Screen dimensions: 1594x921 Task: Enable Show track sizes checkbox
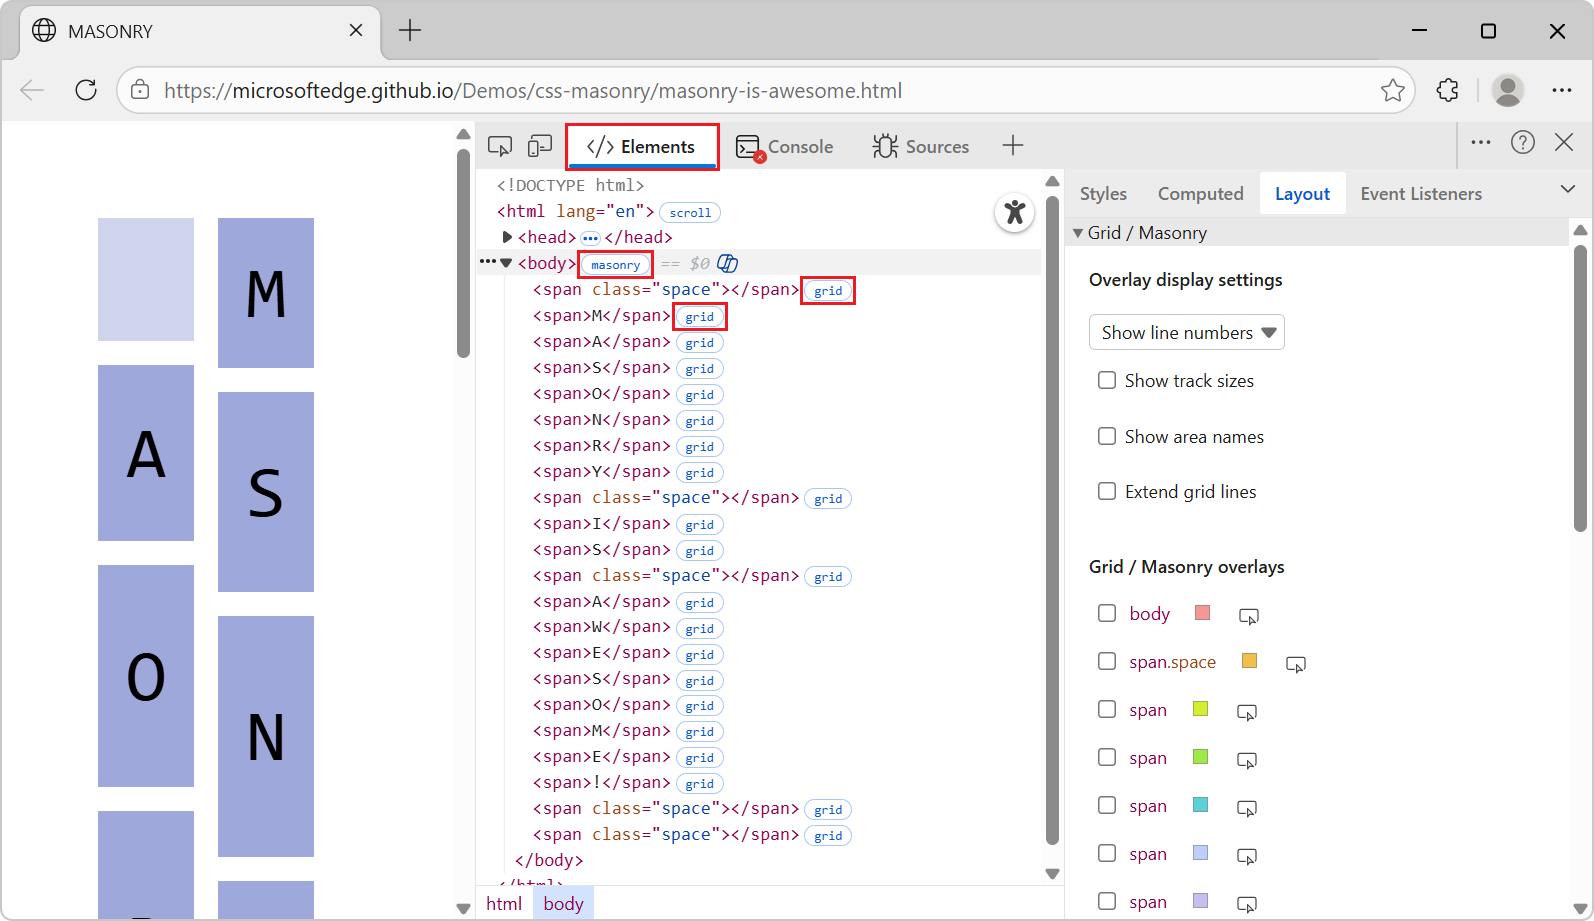[1107, 381]
